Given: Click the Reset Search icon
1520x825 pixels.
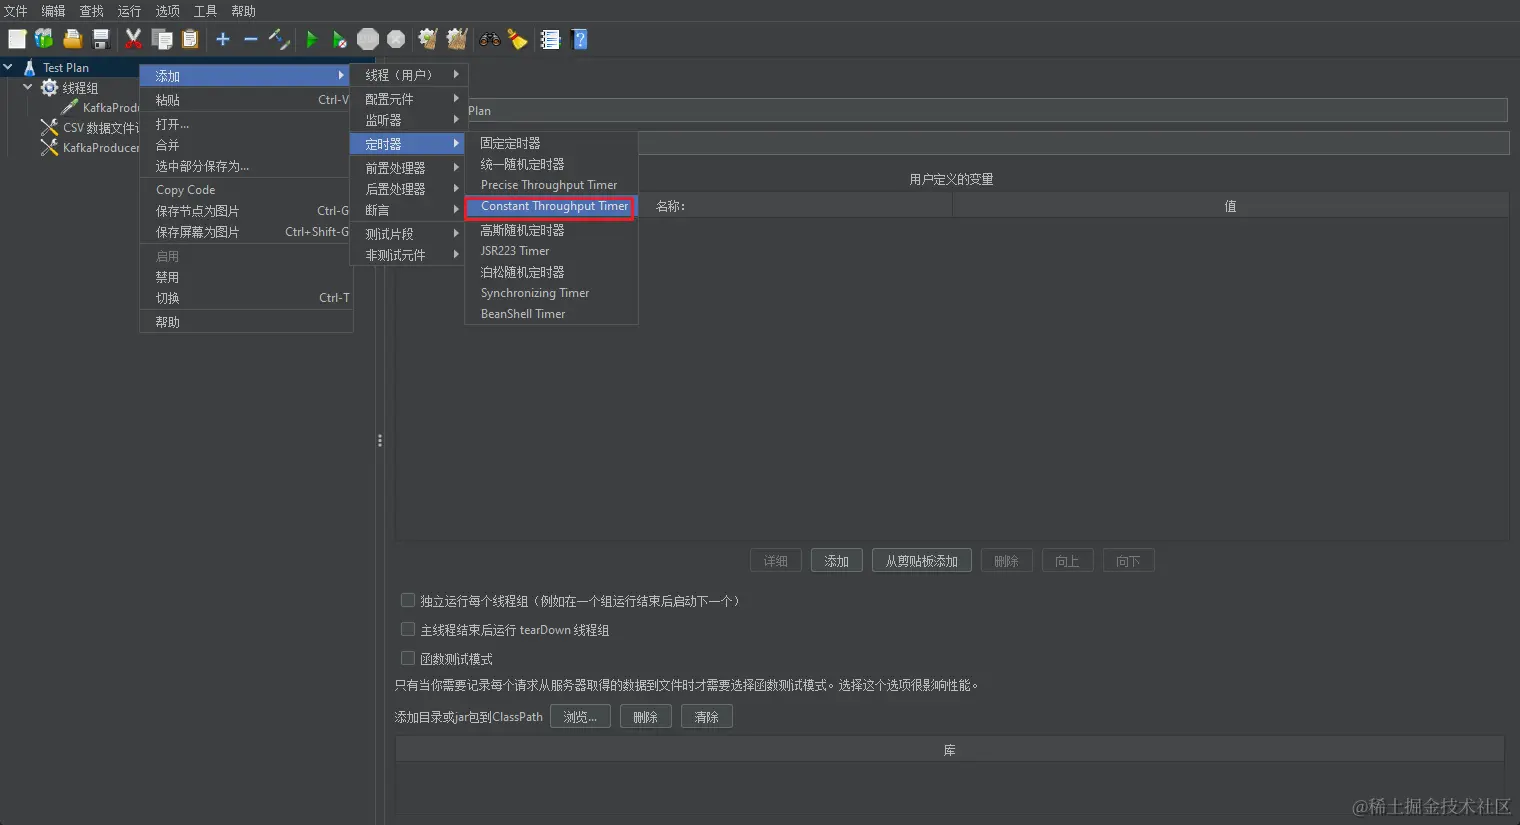Looking at the screenshot, I should pyautogui.click(x=517, y=39).
